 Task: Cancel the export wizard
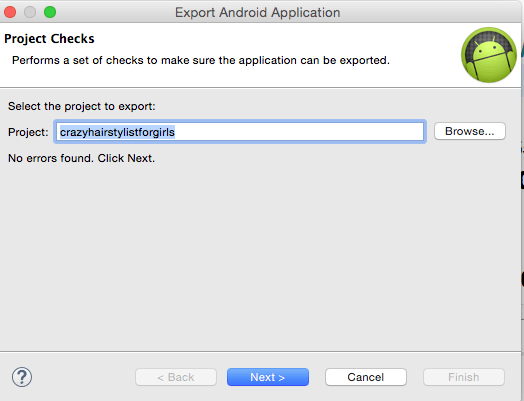[x=366, y=377]
